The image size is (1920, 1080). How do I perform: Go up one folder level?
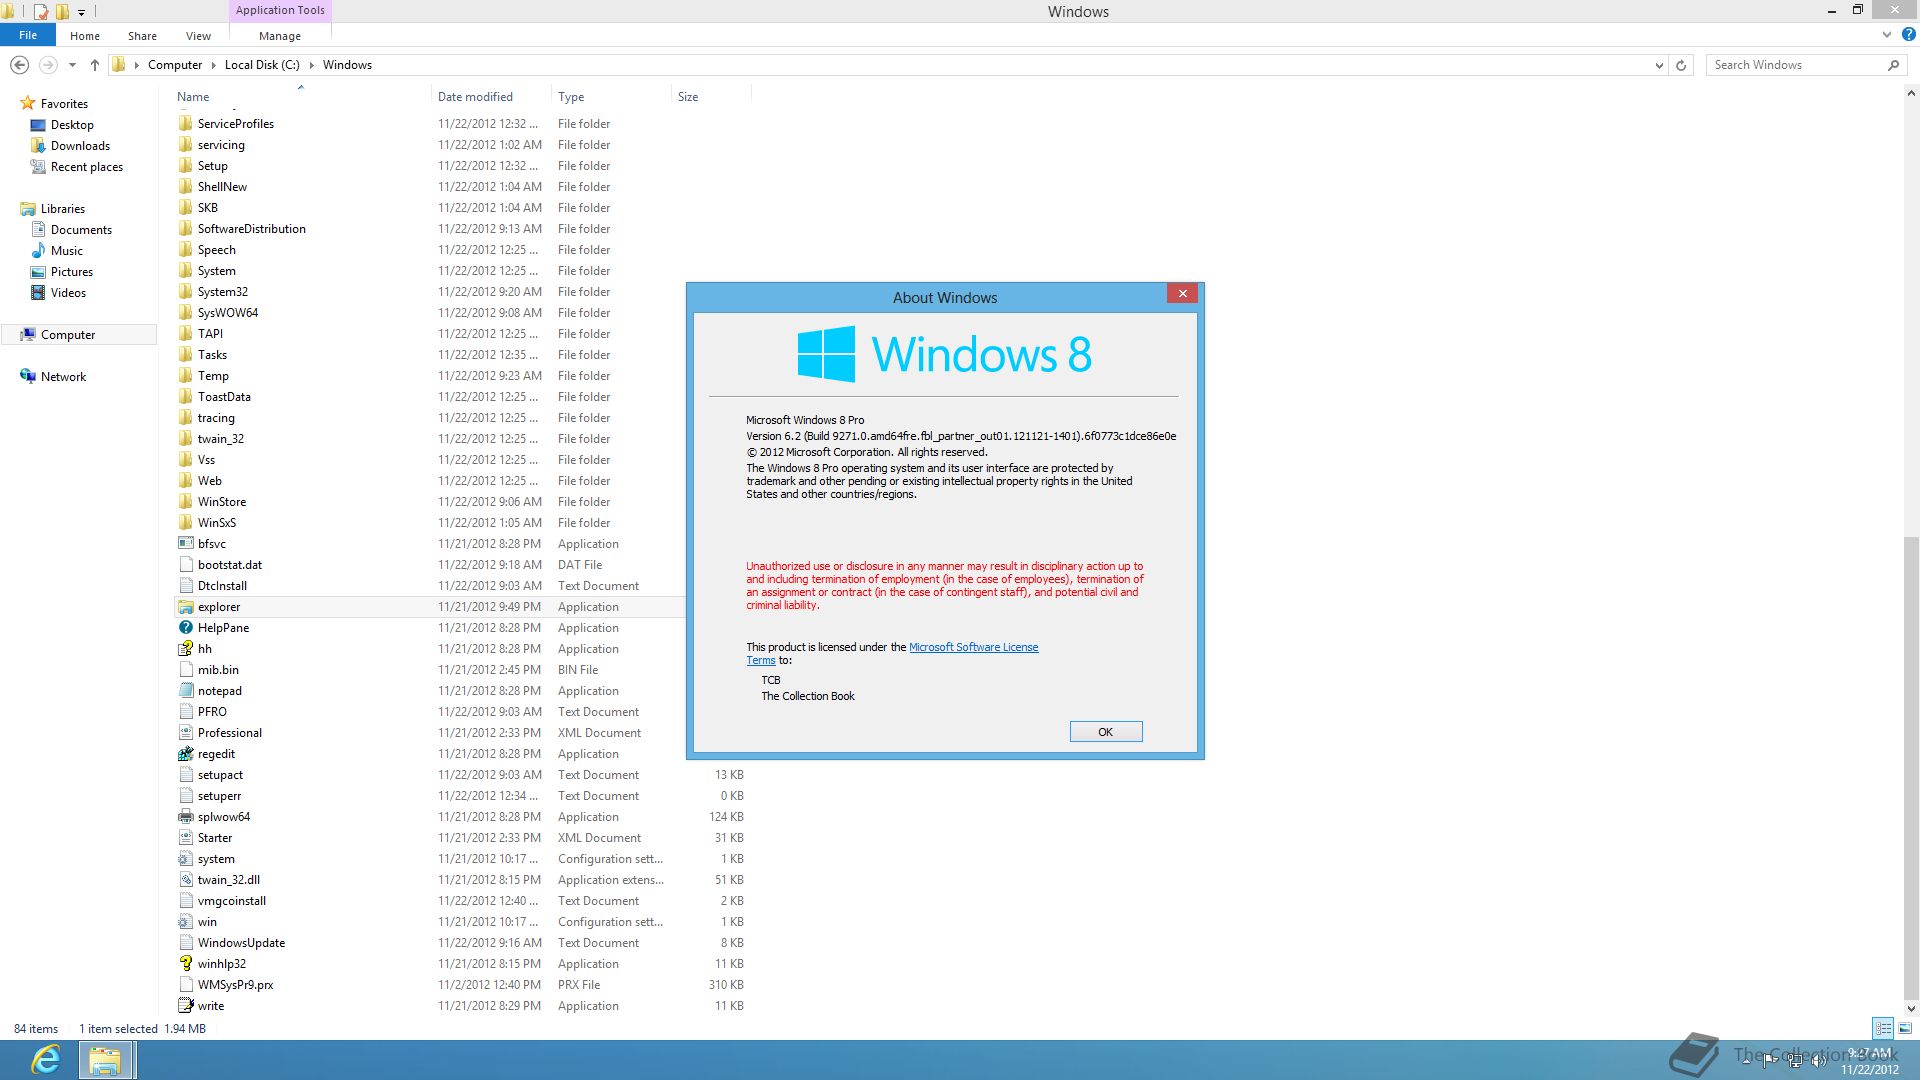coord(95,65)
